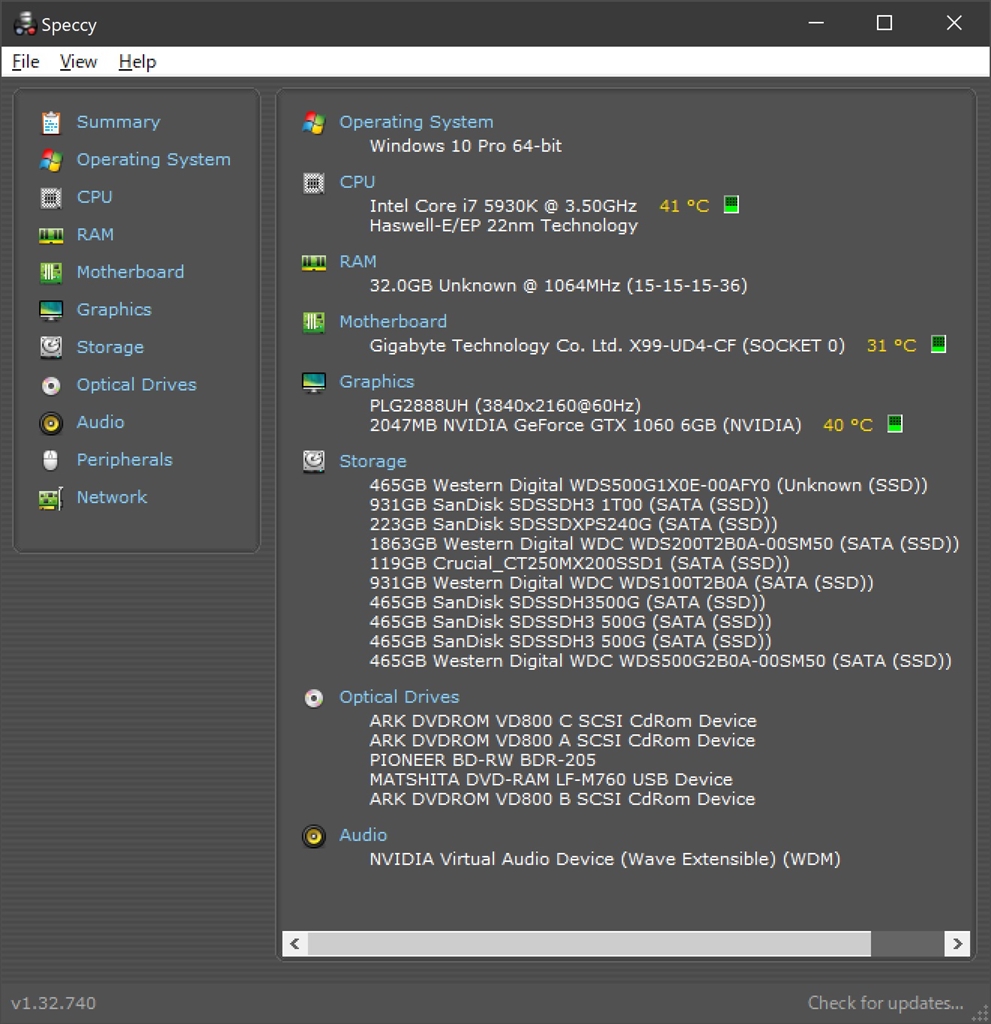
Task: Click the Storage hard drive icon in sidebar
Action: coord(51,347)
